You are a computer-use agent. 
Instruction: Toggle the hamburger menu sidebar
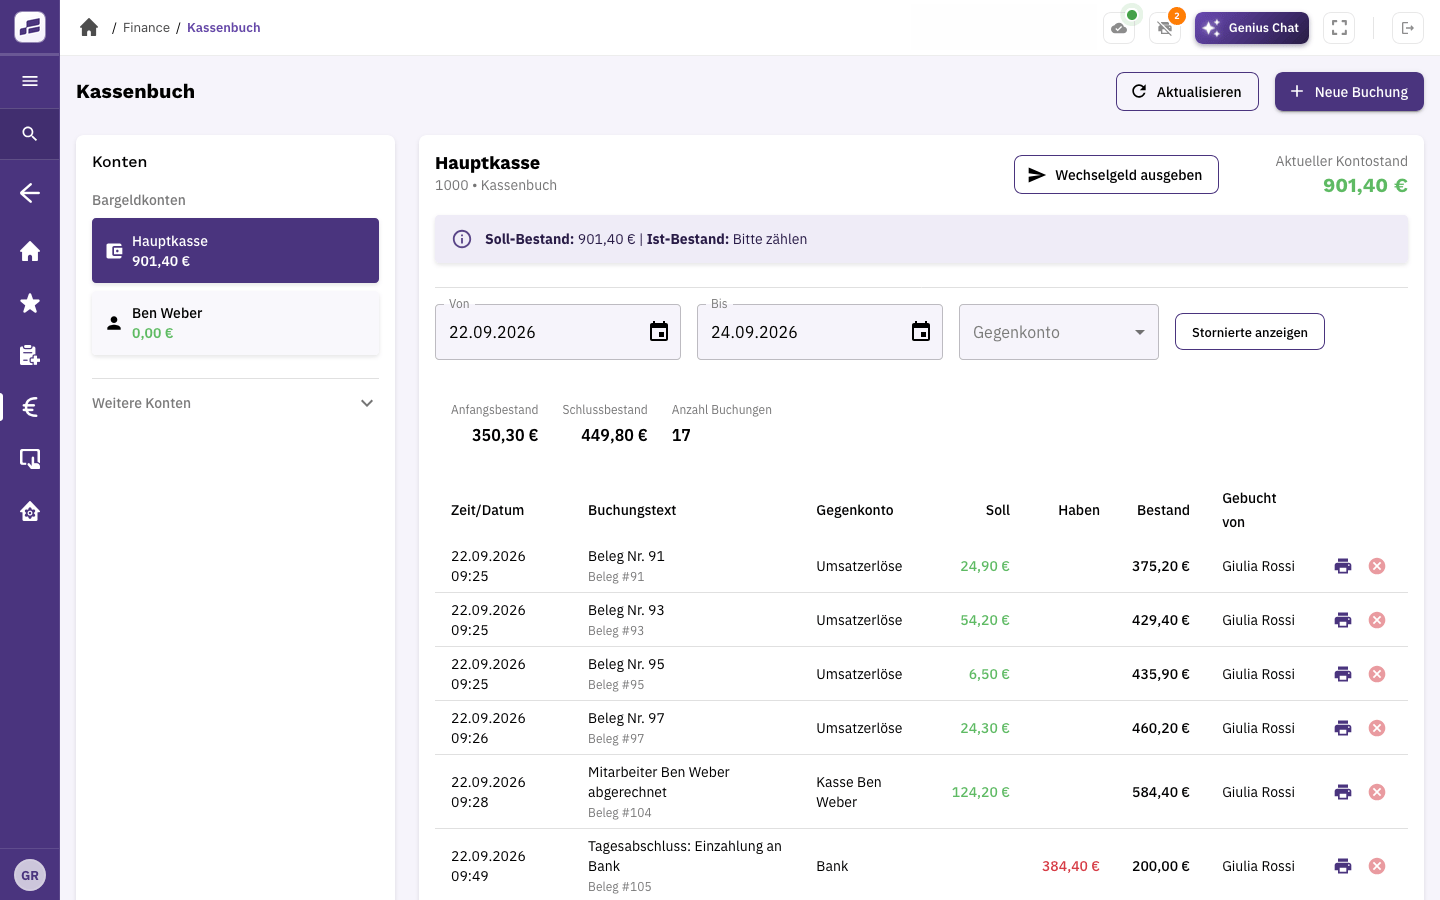30,81
